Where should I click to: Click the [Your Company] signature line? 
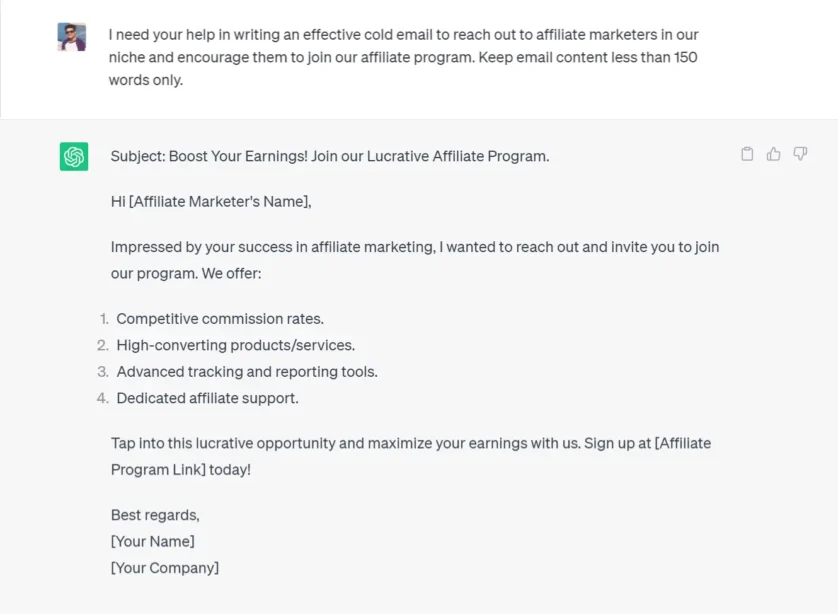[164, 567]
